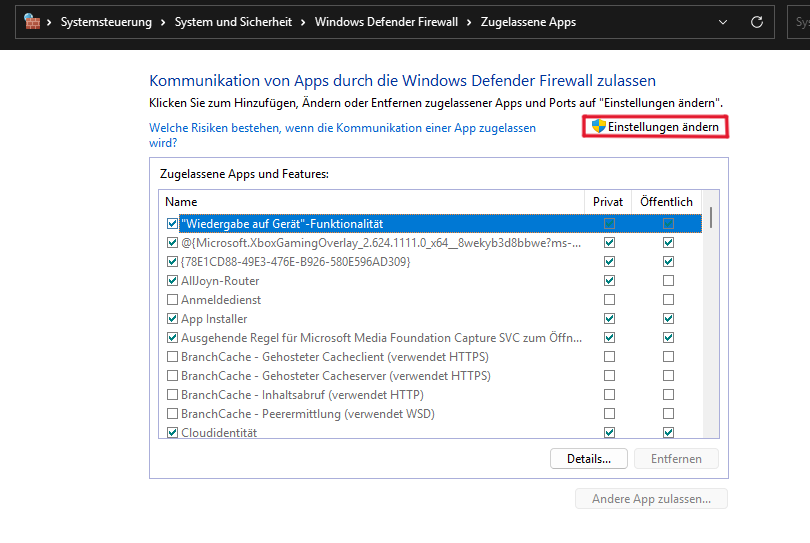Click the Entfernen button

click(x=676, y=459)
